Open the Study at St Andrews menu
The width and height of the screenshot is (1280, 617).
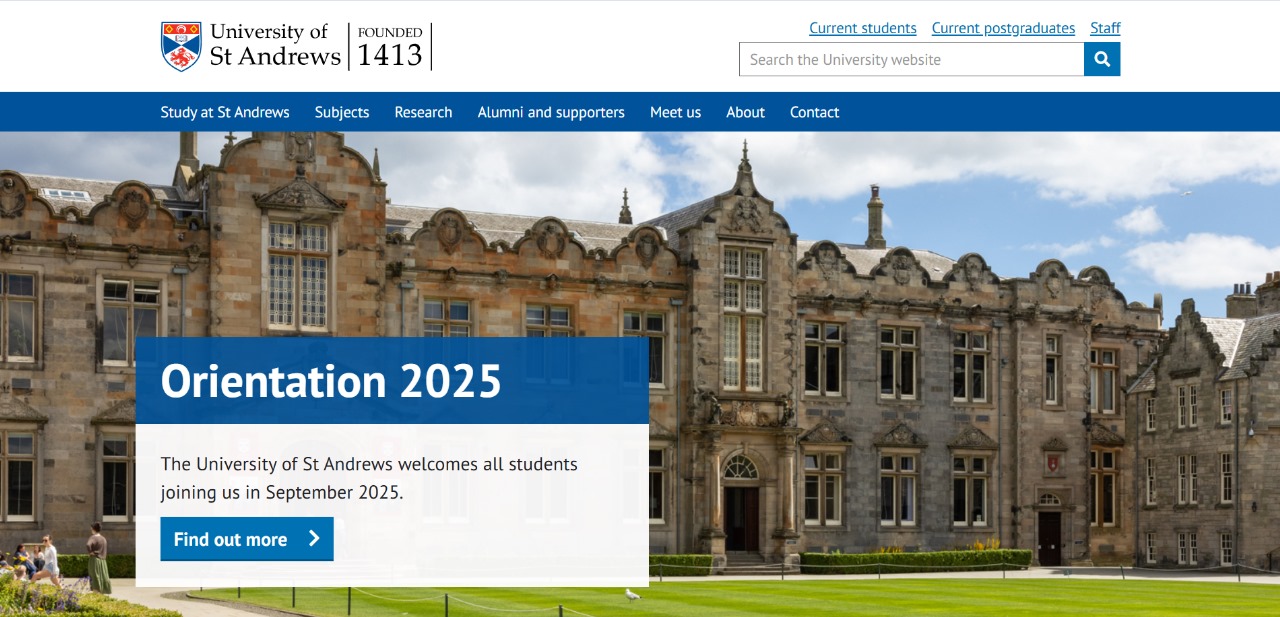tap(225, 112)
